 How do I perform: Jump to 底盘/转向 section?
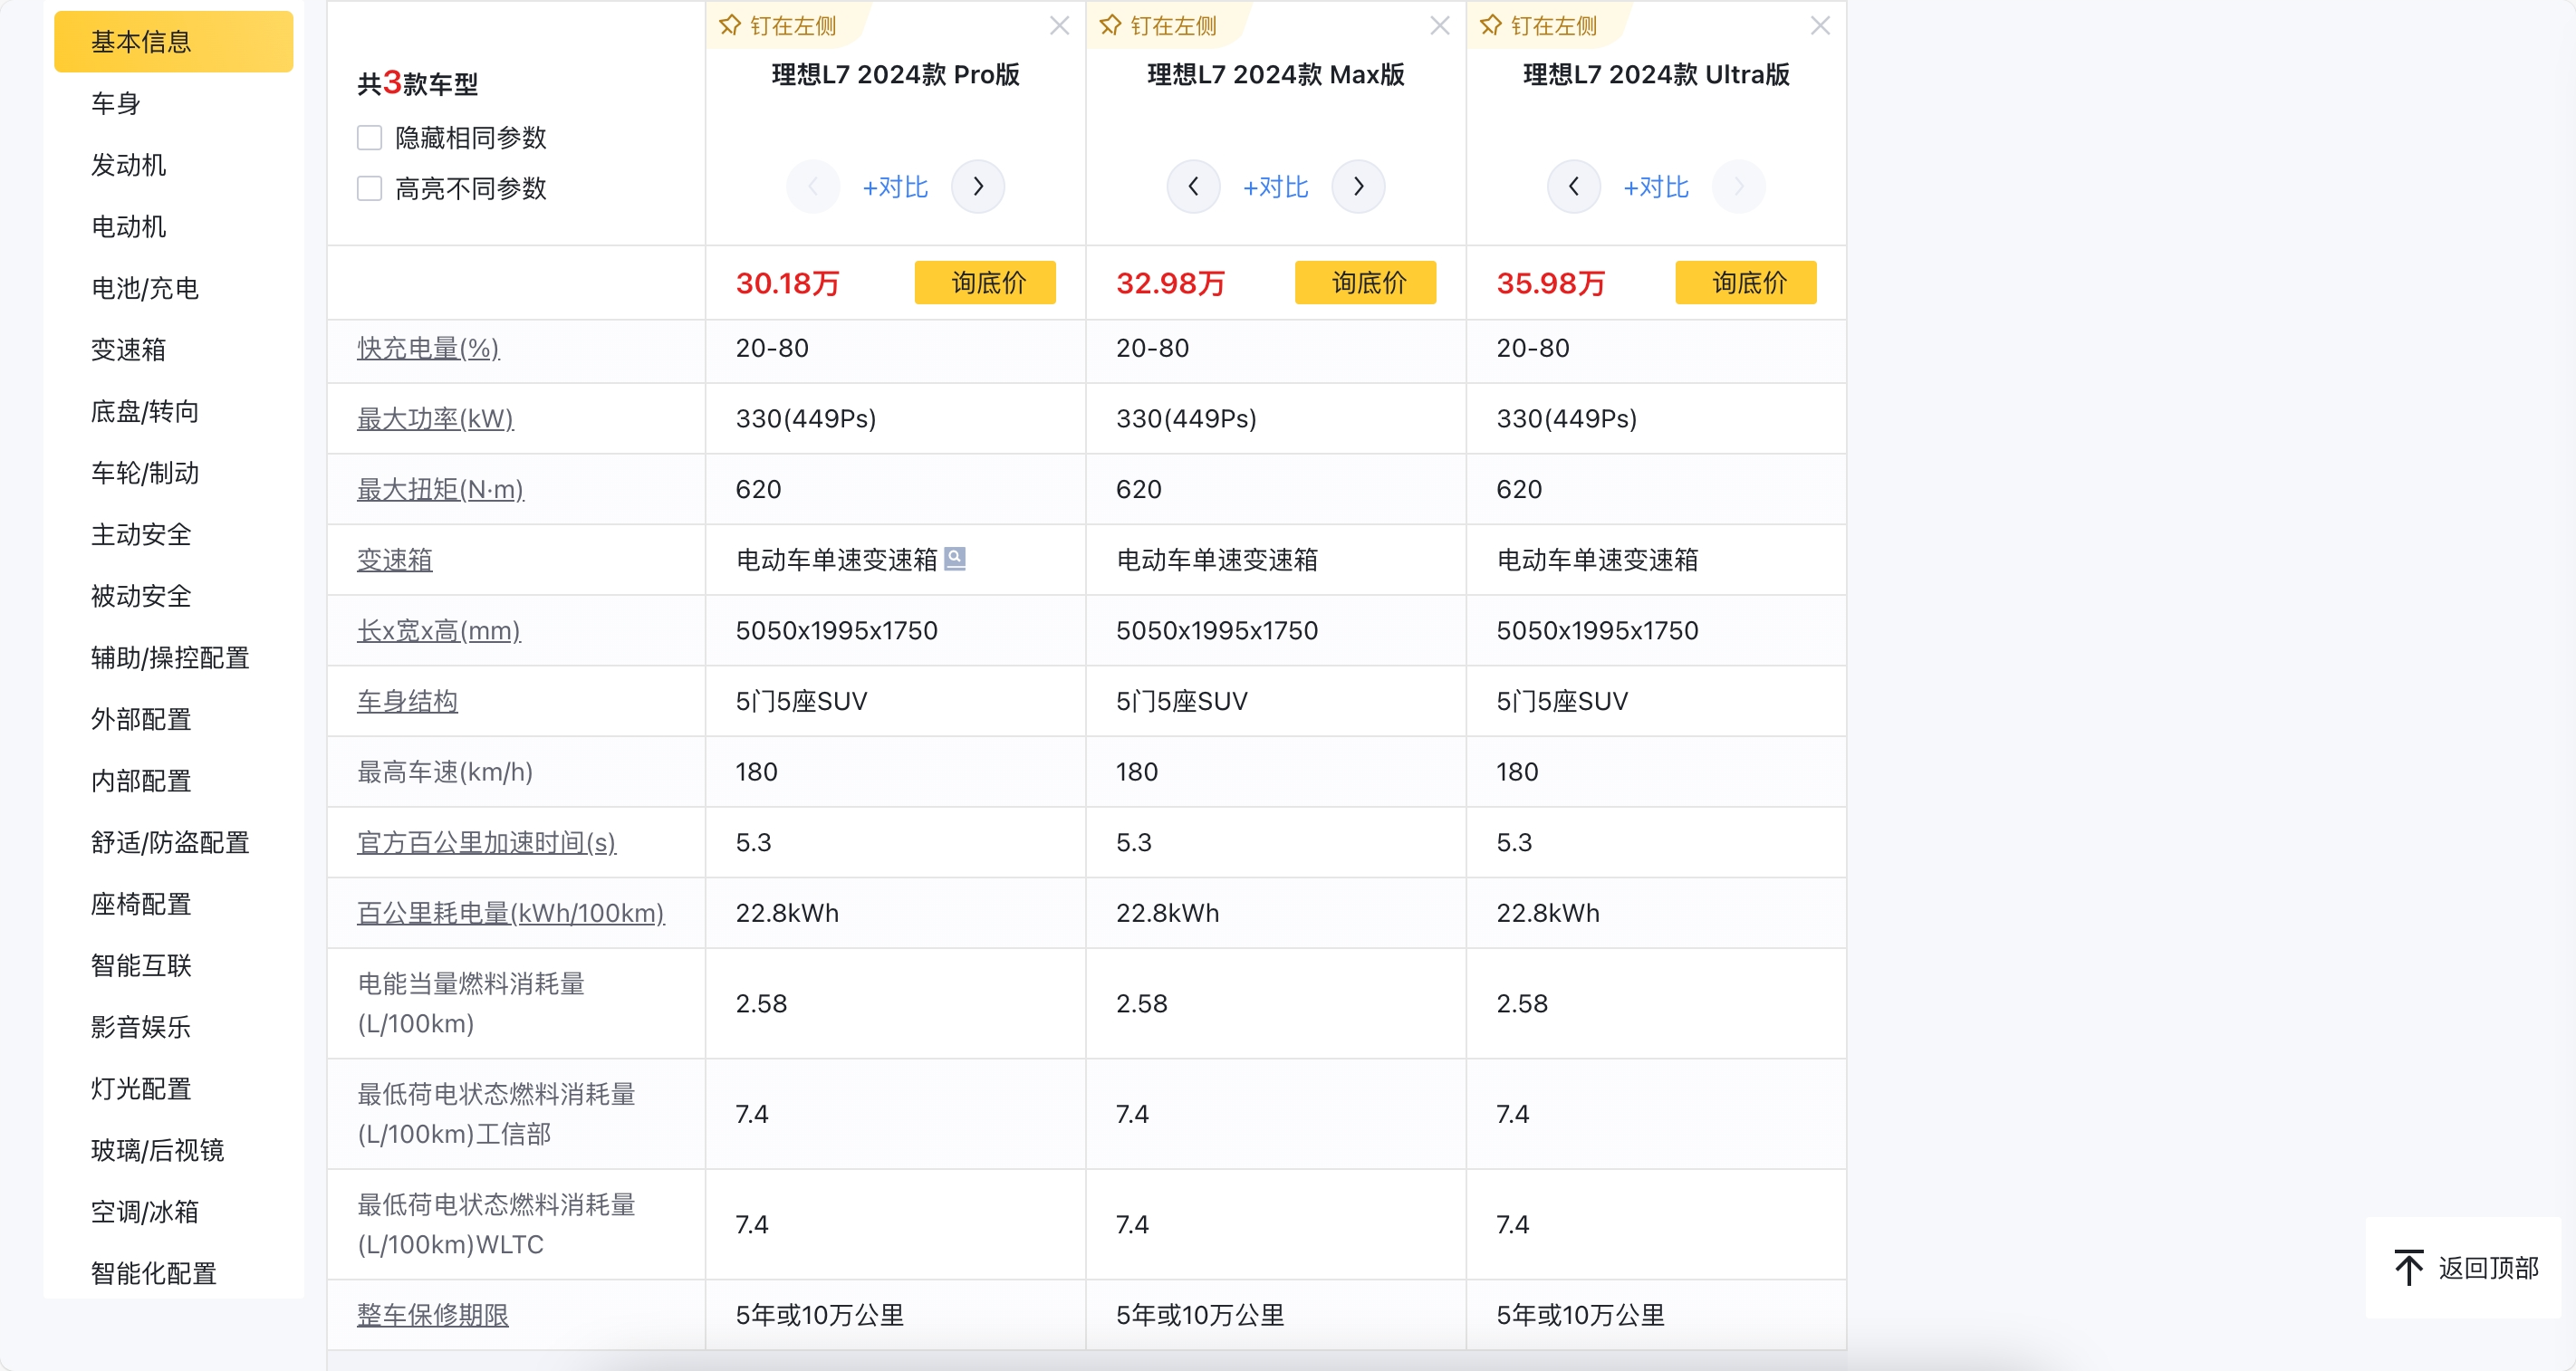coord(145,411)
